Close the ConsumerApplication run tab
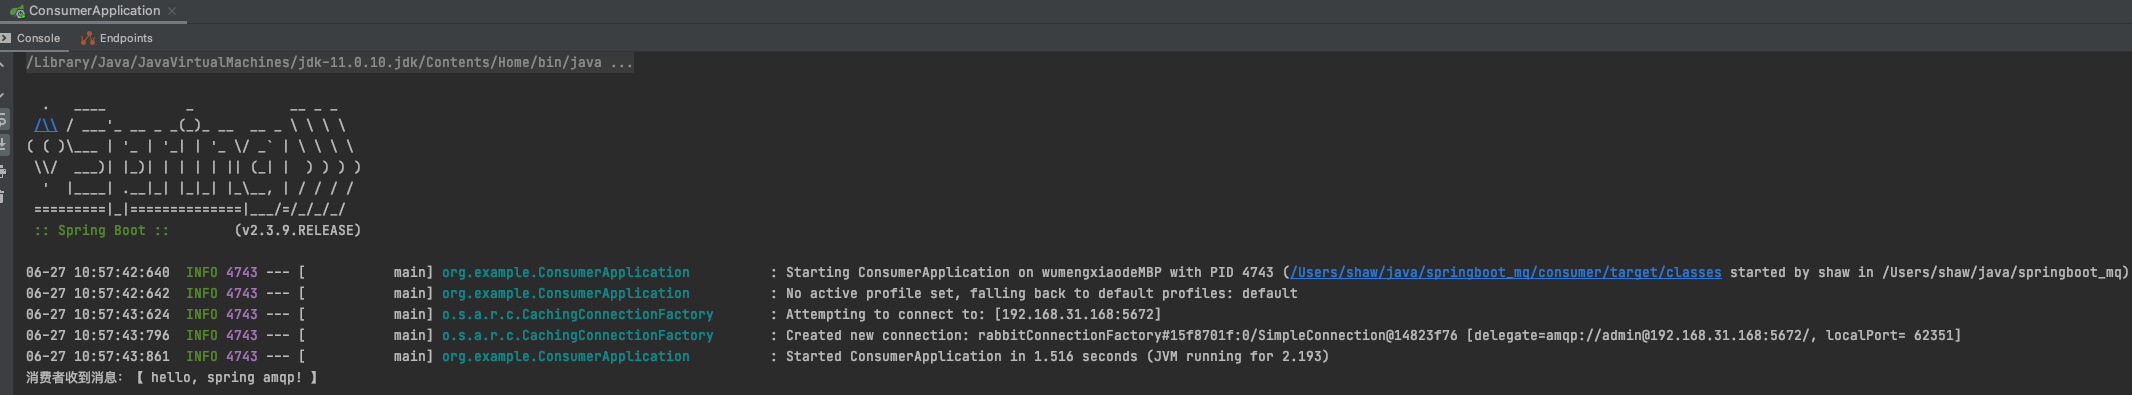Screen dimensions: 2132x395 point(172,11)
